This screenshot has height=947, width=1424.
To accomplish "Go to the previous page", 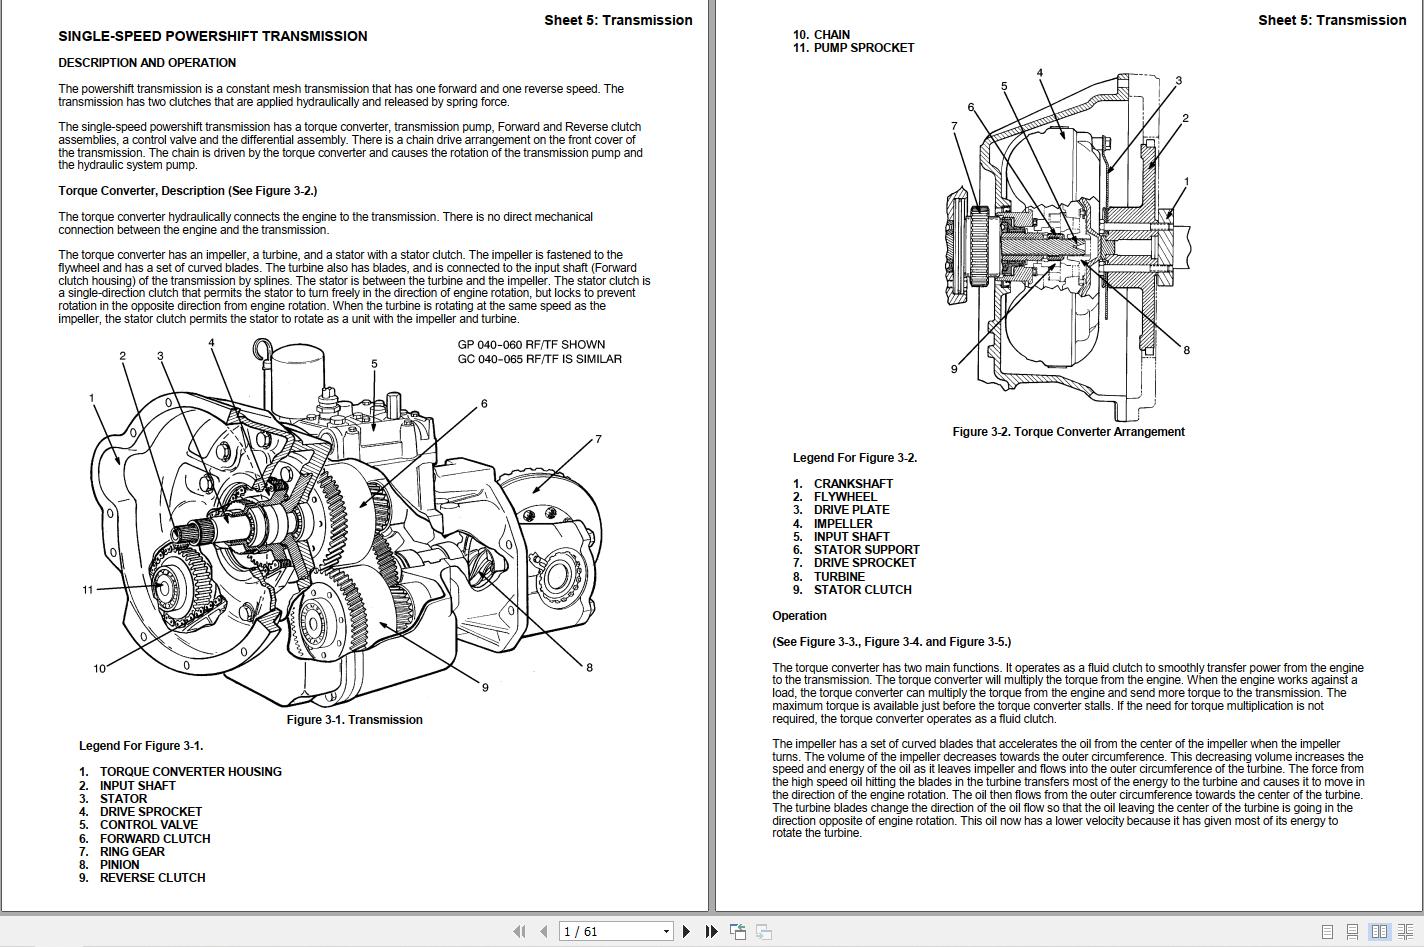I will coord(543,931).
